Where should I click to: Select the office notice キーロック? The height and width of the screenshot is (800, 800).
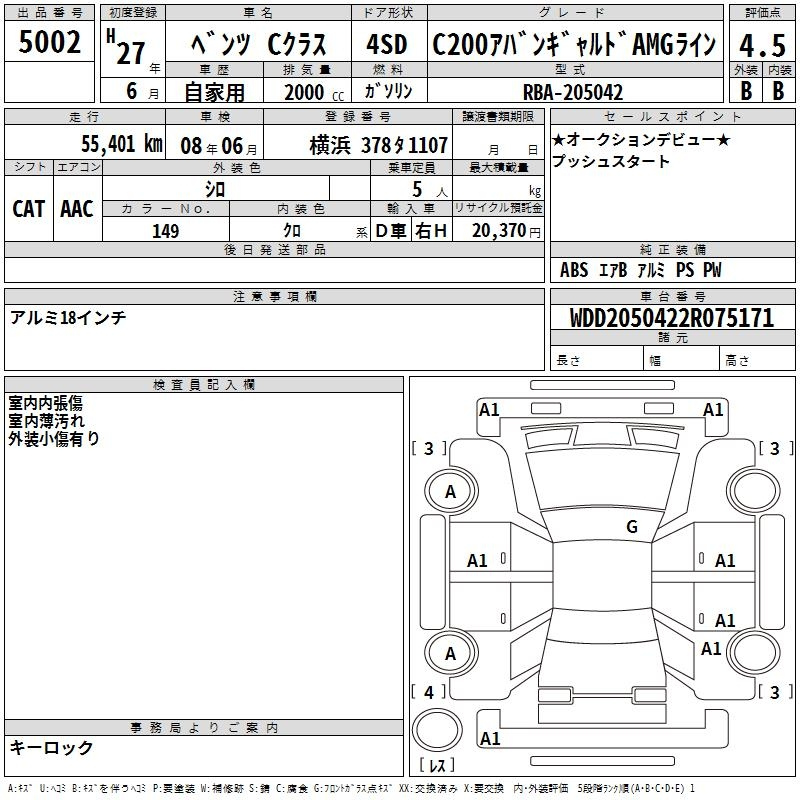click(x=51, y=748)
